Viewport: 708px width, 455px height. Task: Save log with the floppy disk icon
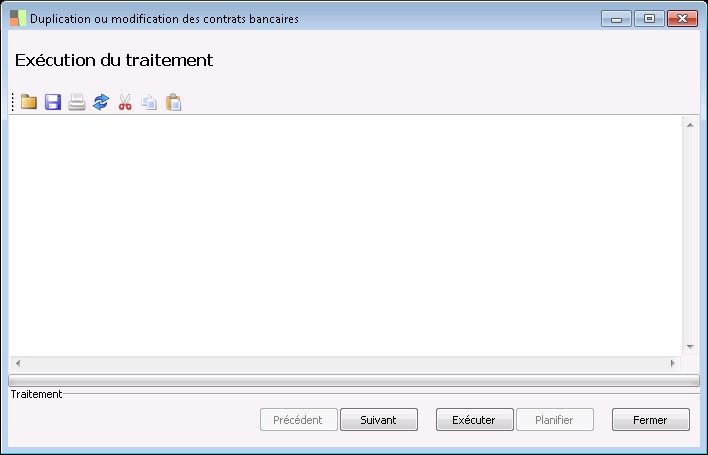[x=53, y=102]
